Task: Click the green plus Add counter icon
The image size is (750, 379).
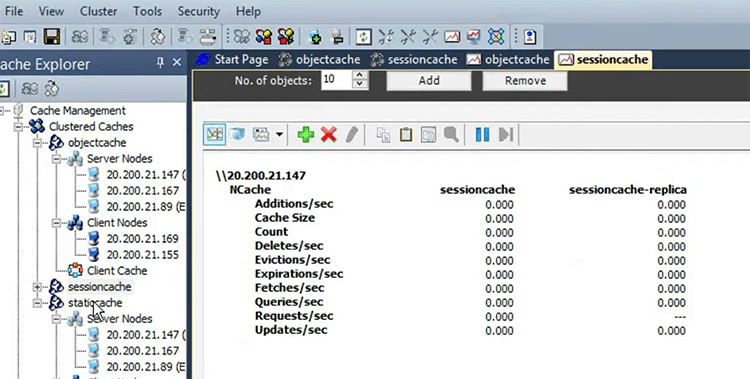Action: 306,135
